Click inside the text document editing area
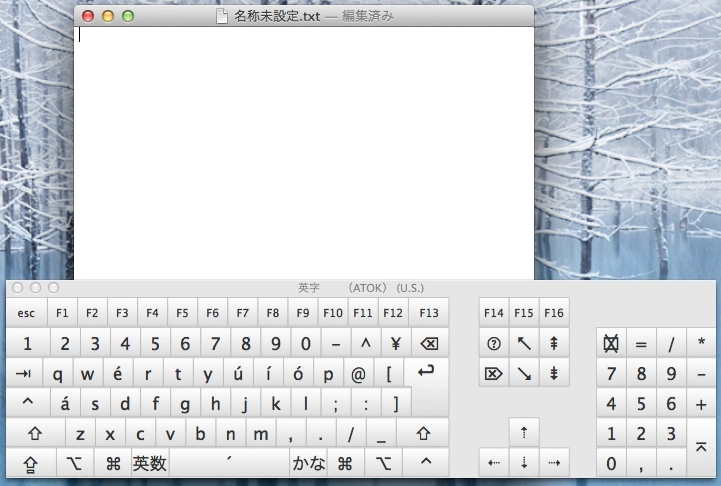 [304, 153]
